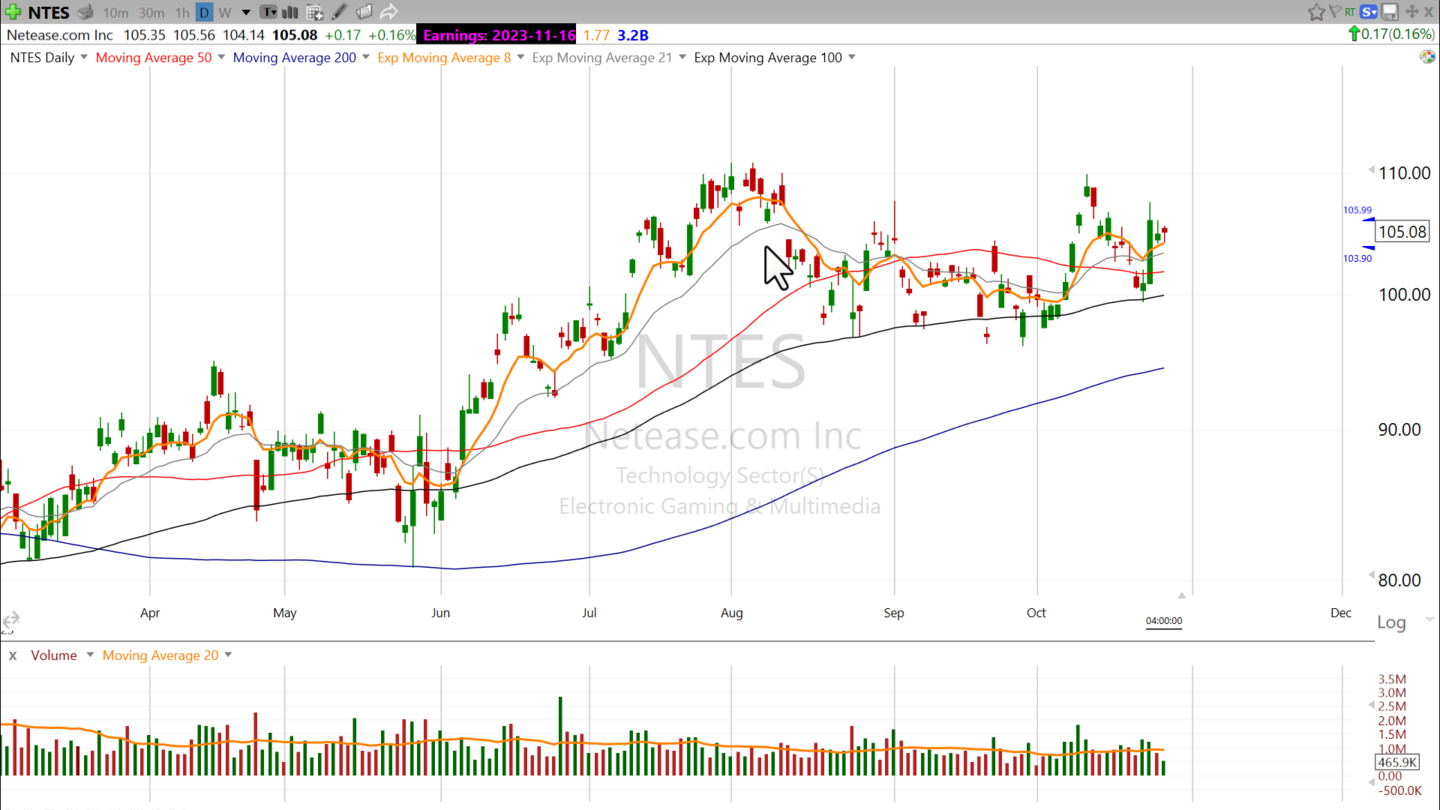Viewport: 1440px width, 810px height.
Task: Select the 1h timeframe
Action: point(181,12)
